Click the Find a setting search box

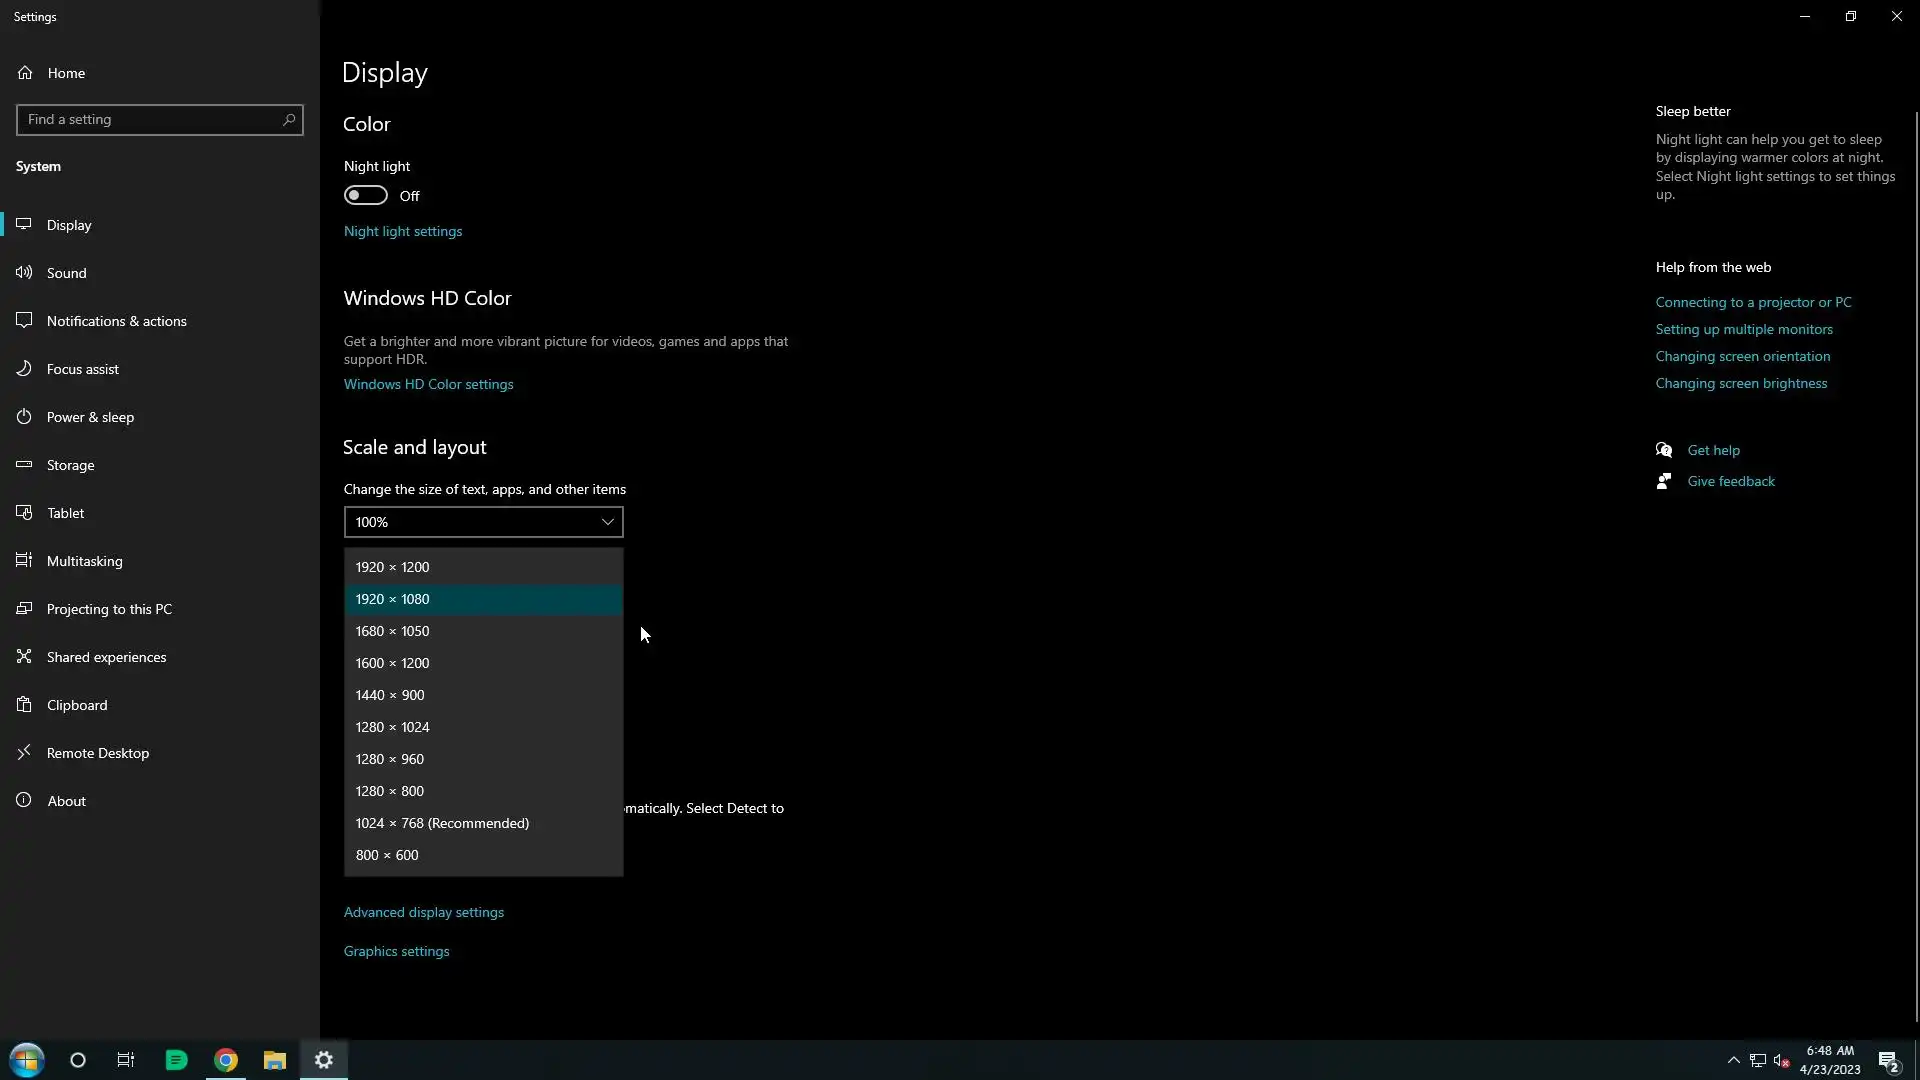click(x=150, y=119)
